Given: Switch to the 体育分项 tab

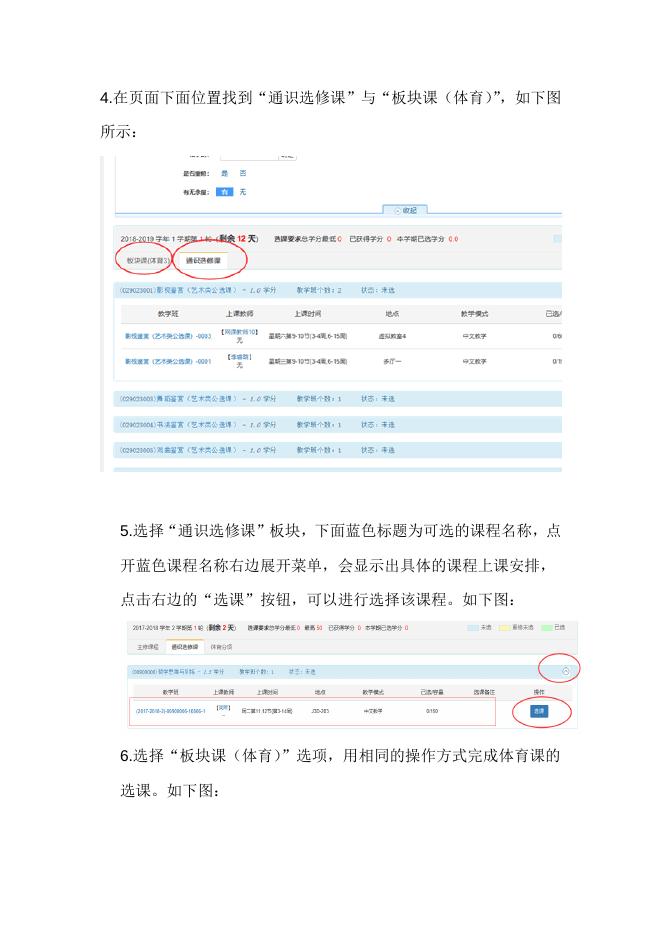Looking at the screenshot, I should [x=221, y=647].
